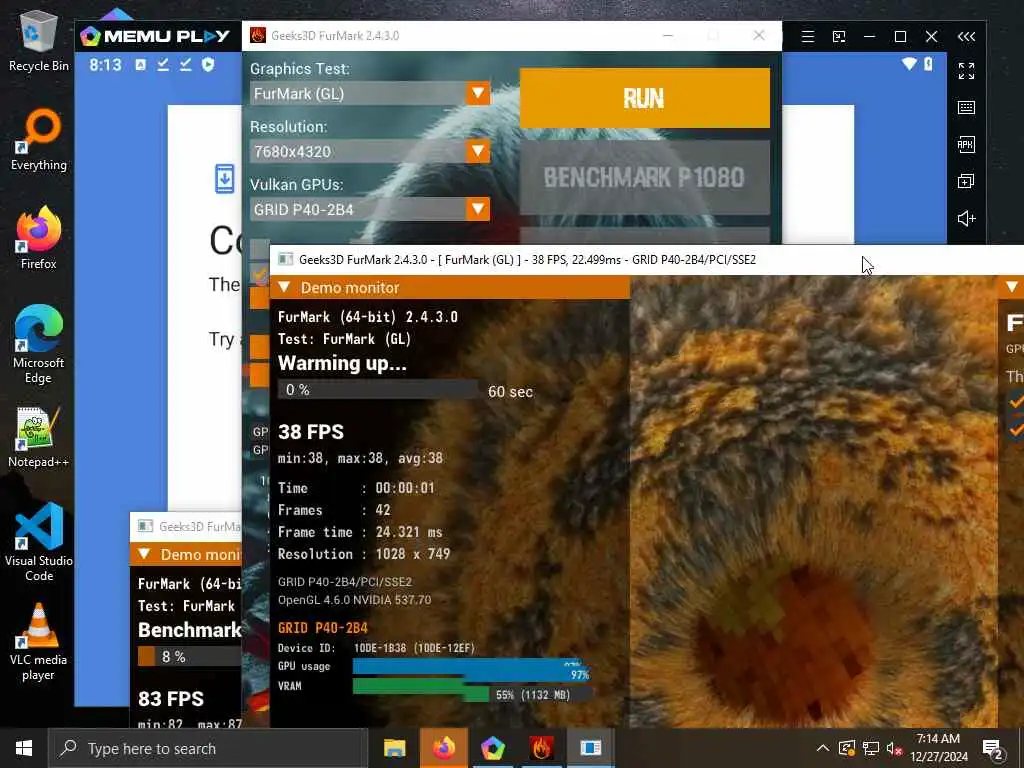Screen dimensions: 1024x768
Task: Open the Graphics Test dropdown
Action: click(370, 93)
